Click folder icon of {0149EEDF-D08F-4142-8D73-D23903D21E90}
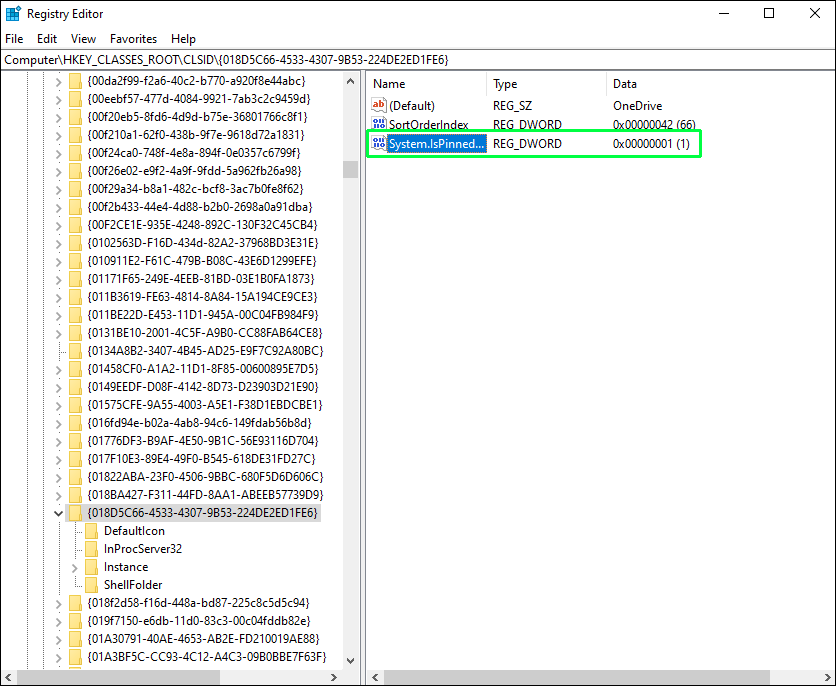 (x=75, y=387)
